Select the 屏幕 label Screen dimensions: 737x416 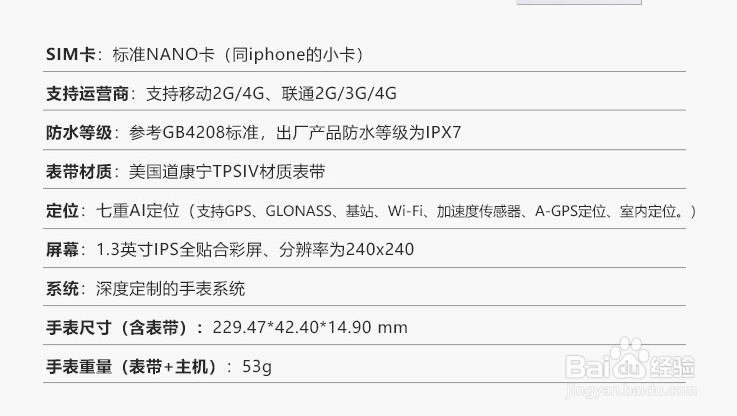(62, 249)
